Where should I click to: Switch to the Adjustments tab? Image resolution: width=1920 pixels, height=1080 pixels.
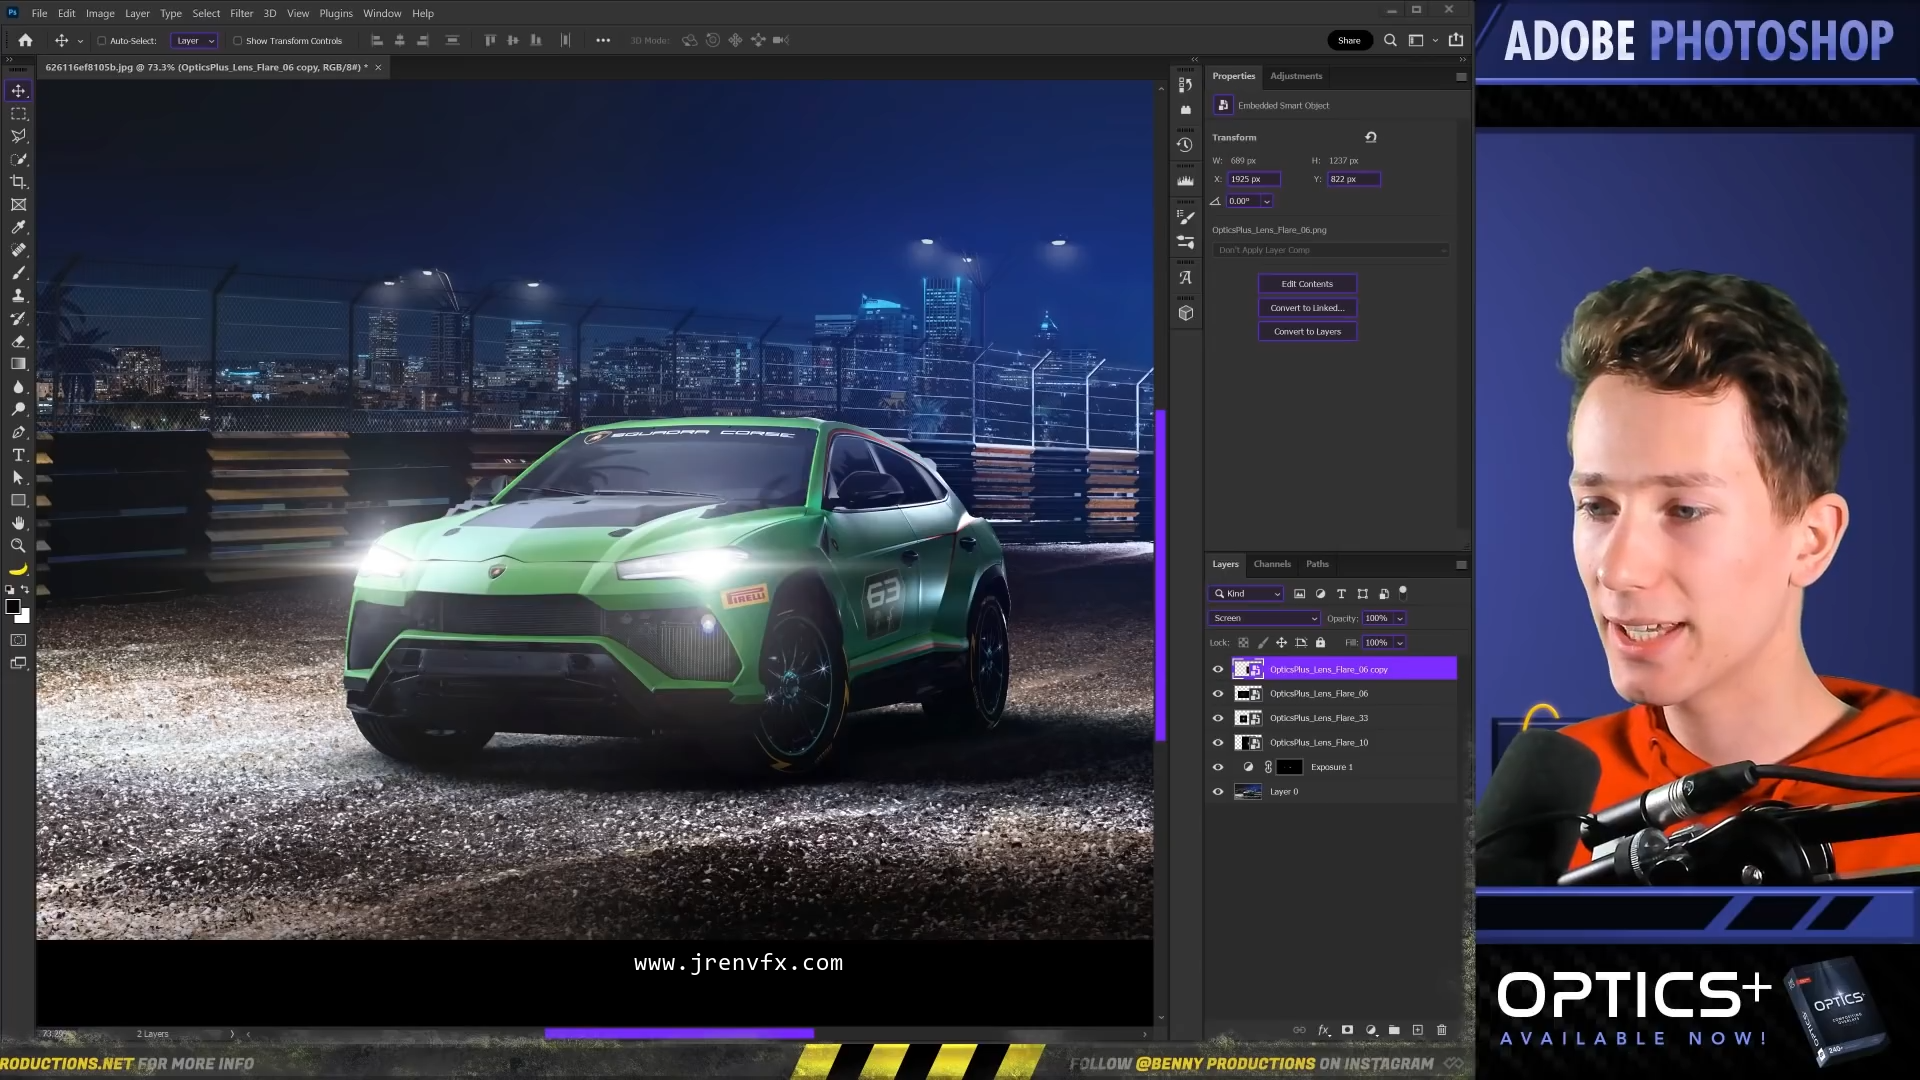pyautogui.click(x=1296, y=76)
